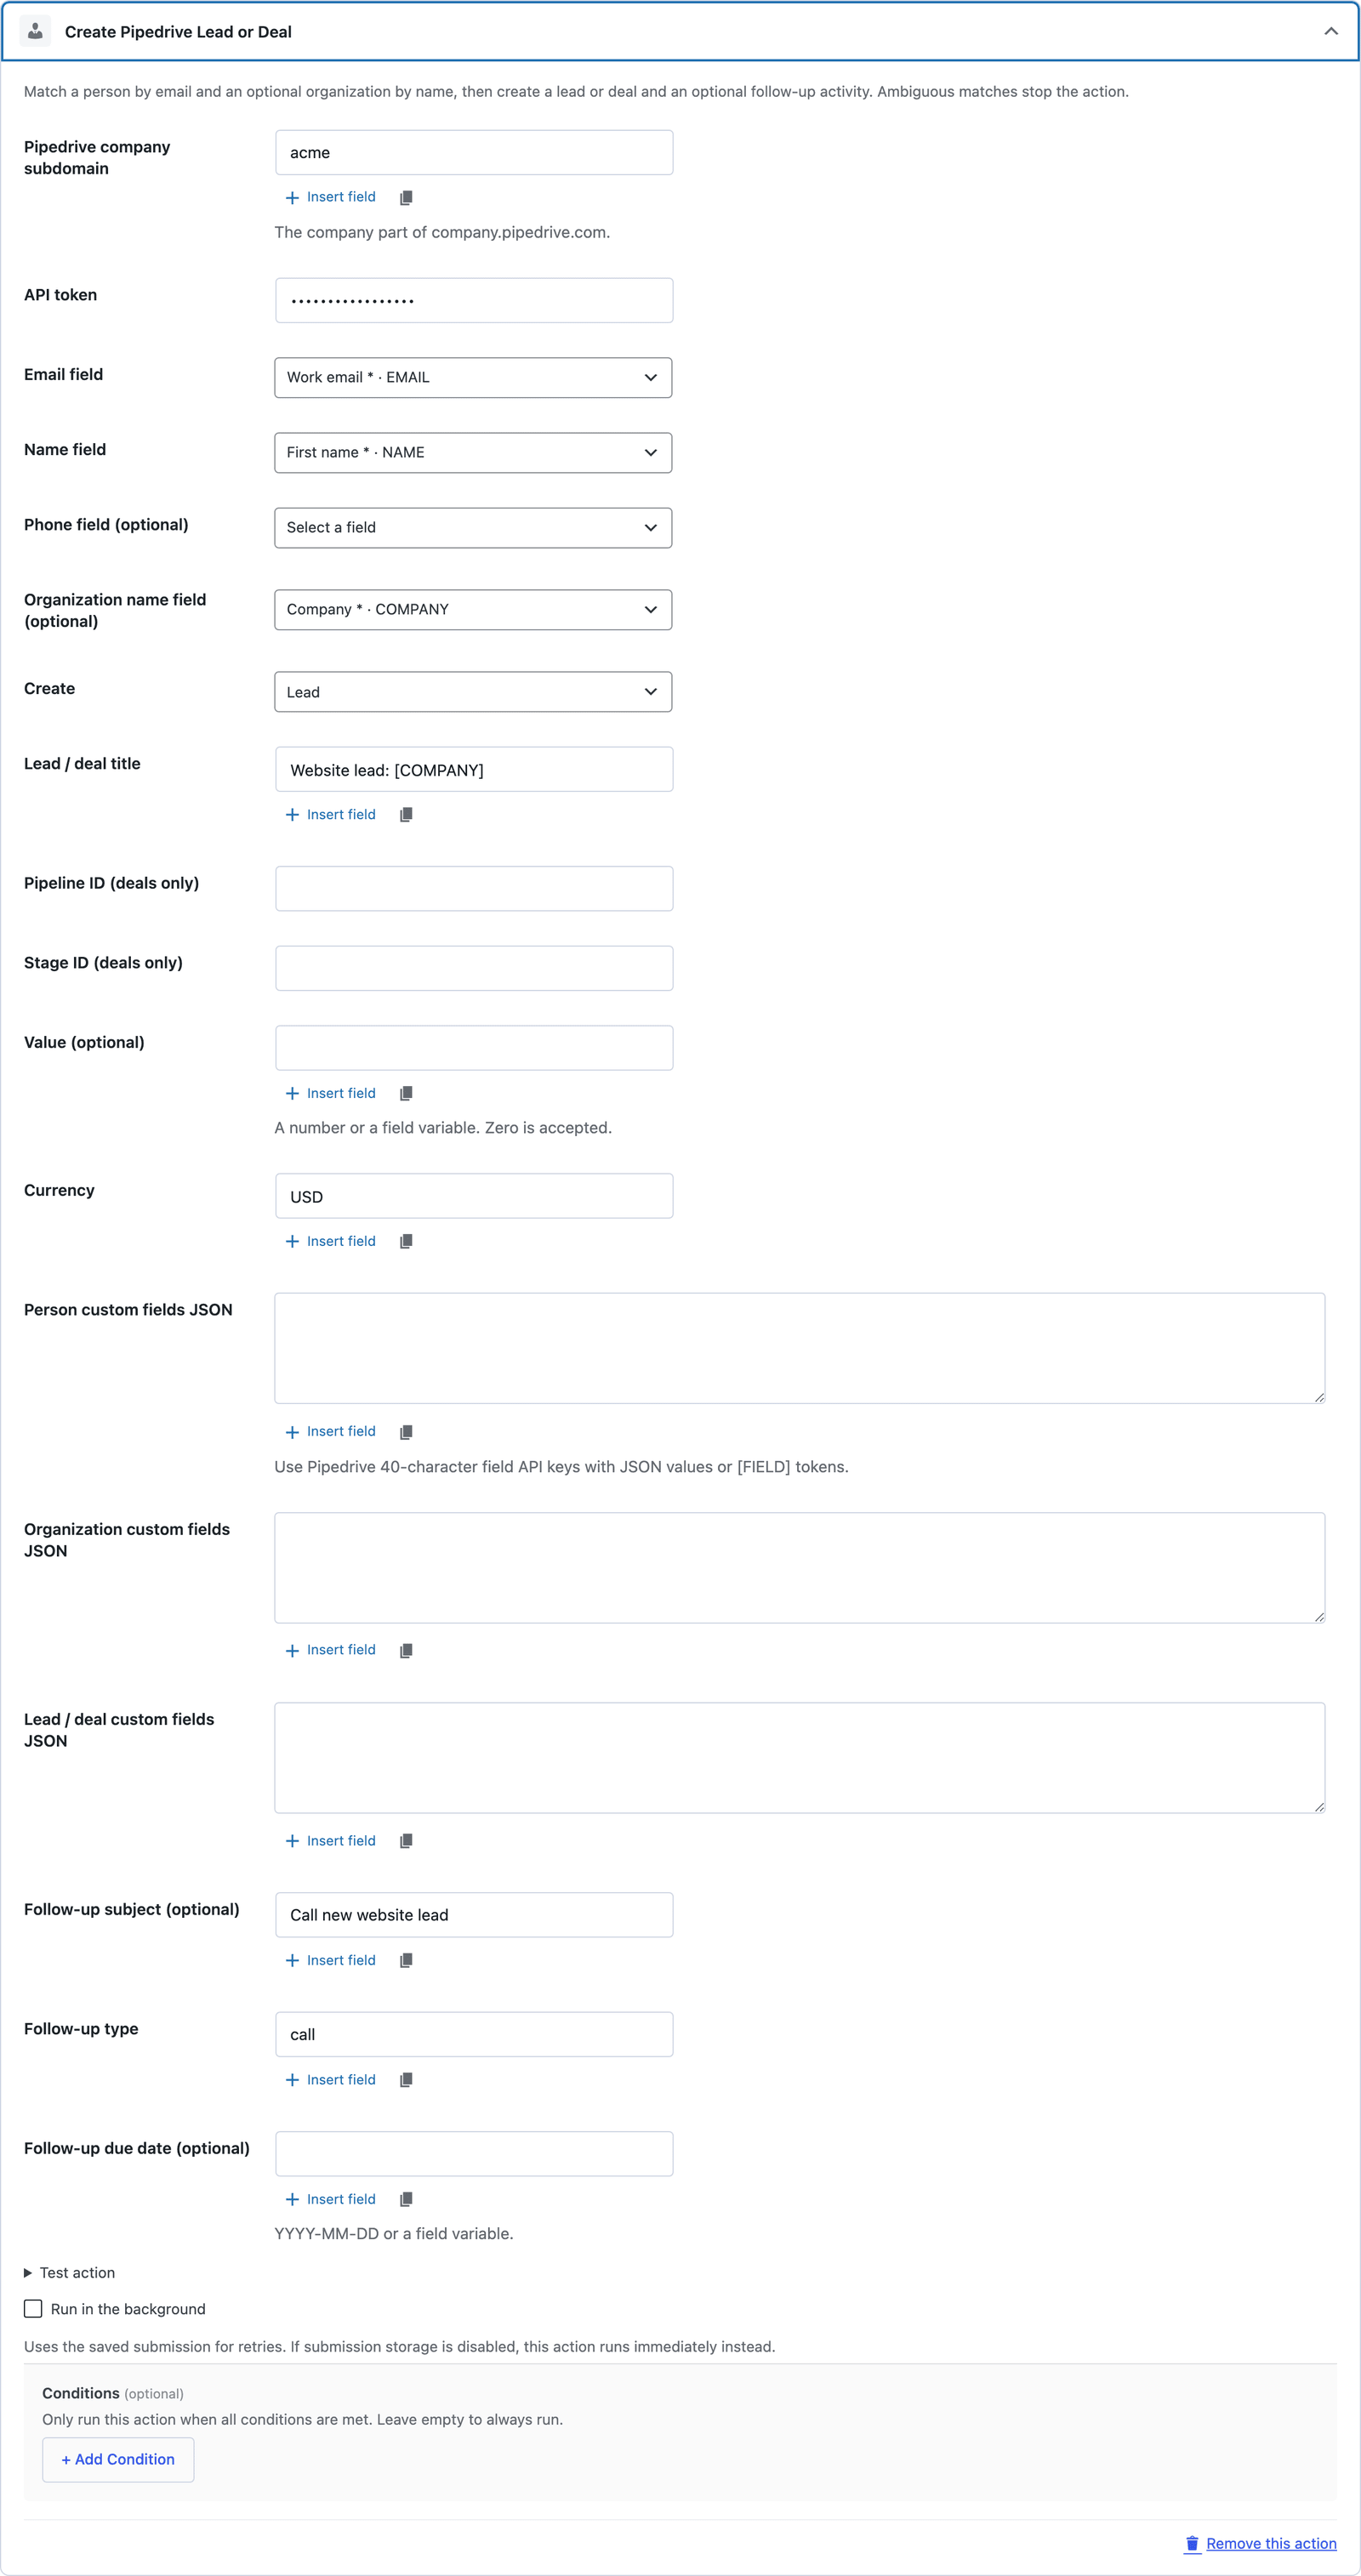Open the Phone field select dropdown

(x=473, y=527)
